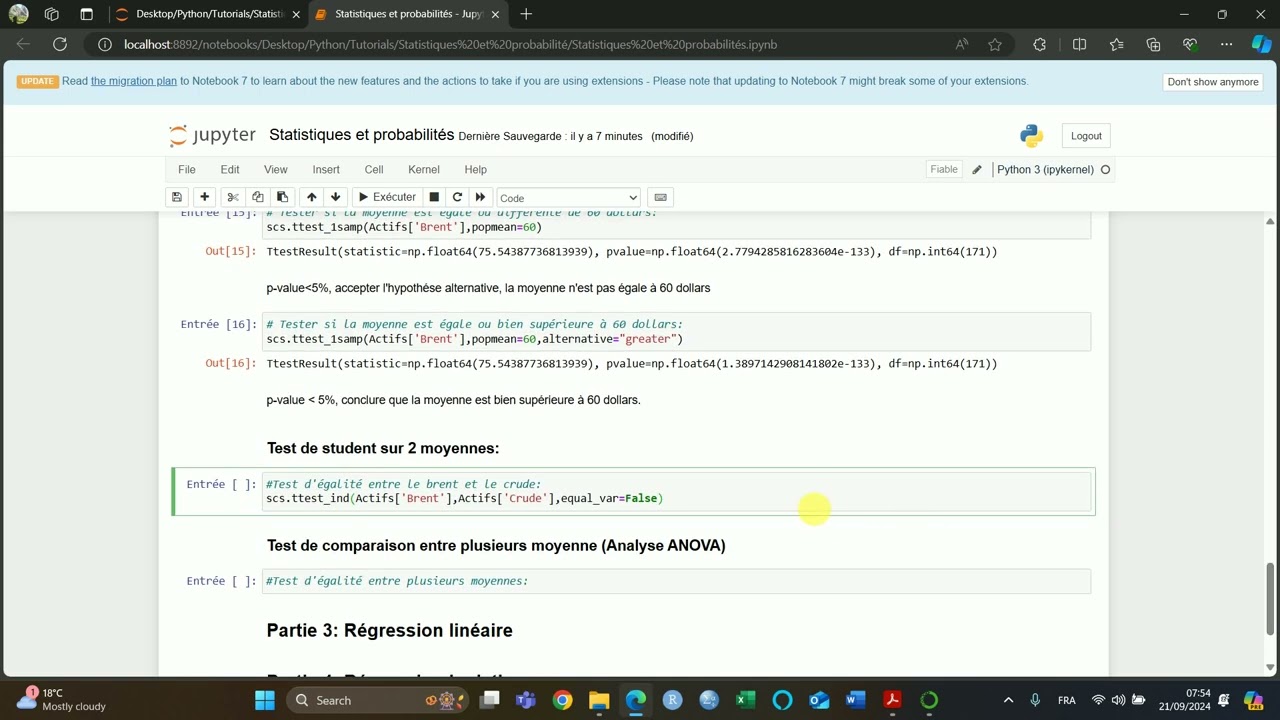Screen dimensions: 1280x720
Task: Open the Cell menu
Action: 374,169
